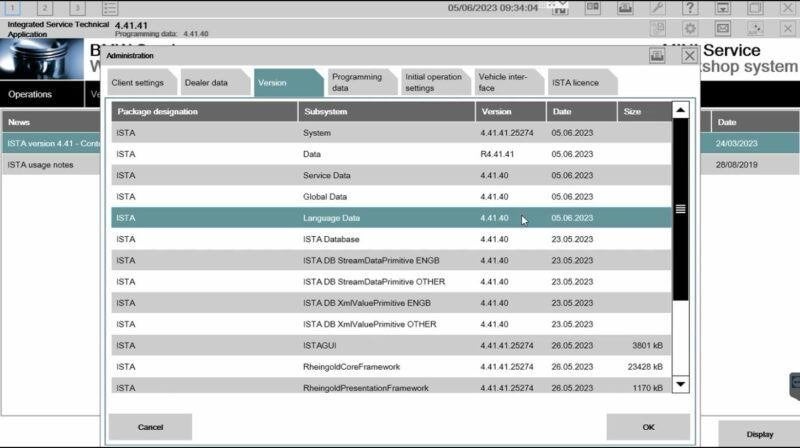Click the 23428 kB size cell
Screen dimensions: 800x448
point(645,367)
